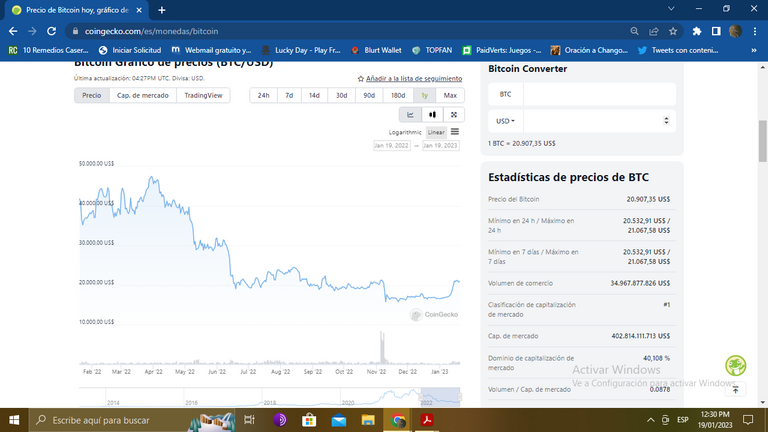Click the chart navigator range selection
The image size is (768, 432).
pos(440,396)
